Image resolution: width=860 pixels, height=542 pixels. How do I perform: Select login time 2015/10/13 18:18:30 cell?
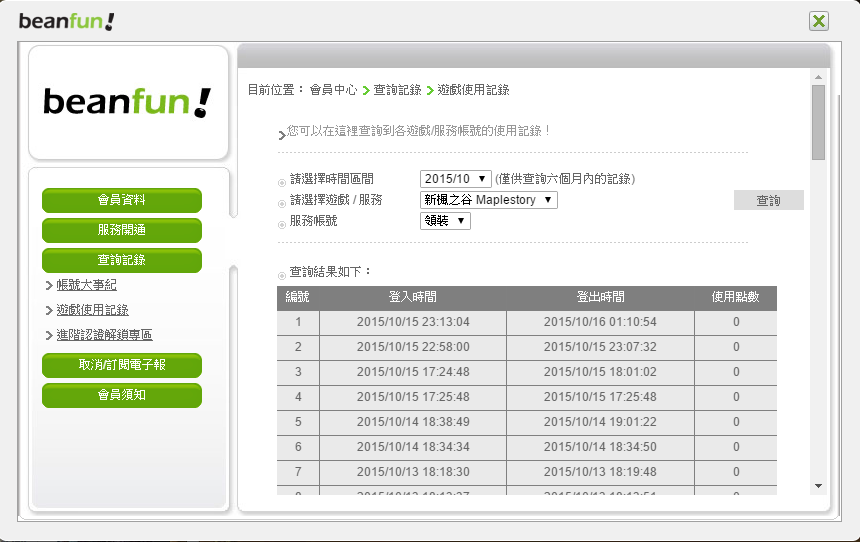(x=413, y=472)
